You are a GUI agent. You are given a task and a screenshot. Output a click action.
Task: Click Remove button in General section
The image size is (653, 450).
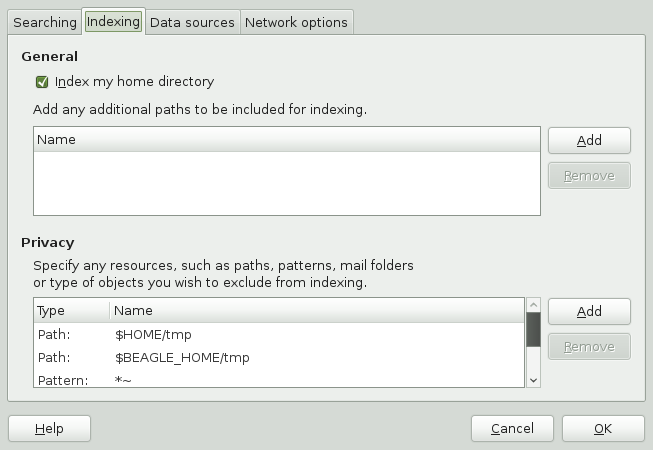[589, 175]
